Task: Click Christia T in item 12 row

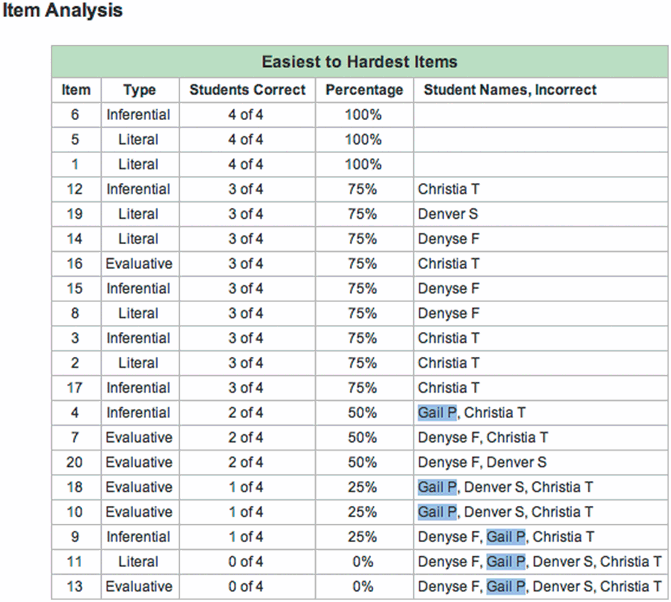Action: tap(449, 189)
